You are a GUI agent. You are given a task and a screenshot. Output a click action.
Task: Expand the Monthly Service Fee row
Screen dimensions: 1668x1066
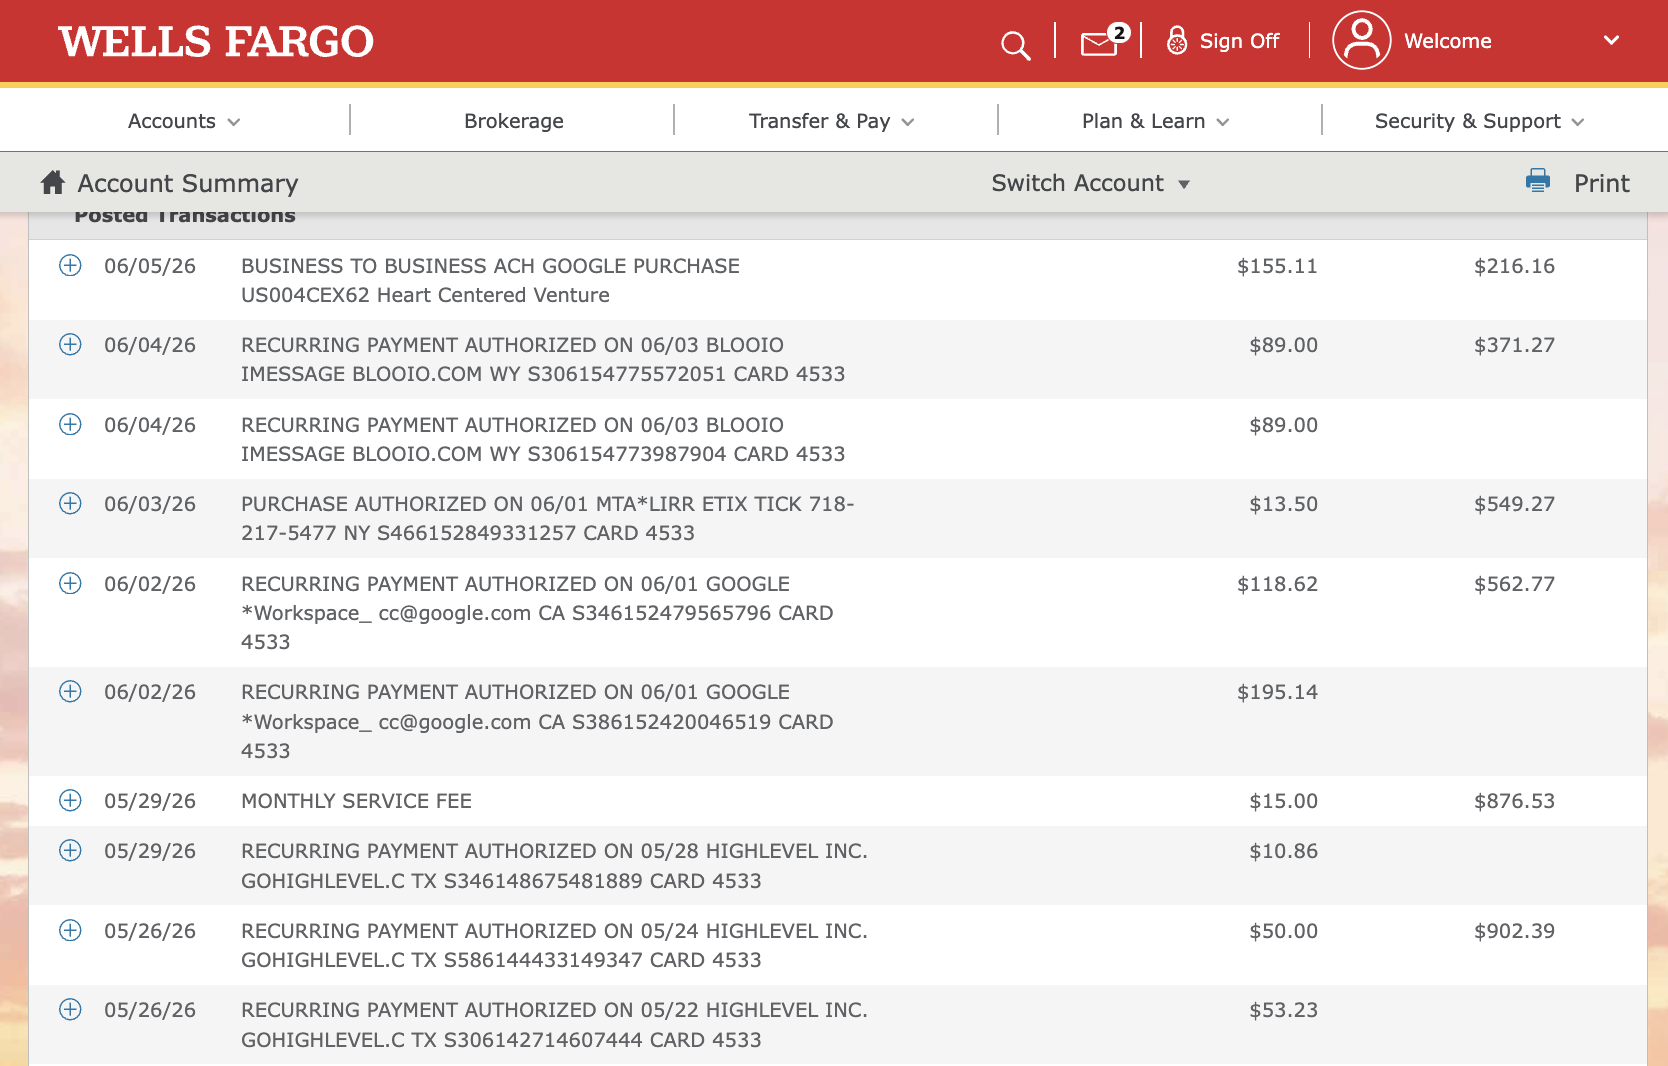tap(70, 800)
